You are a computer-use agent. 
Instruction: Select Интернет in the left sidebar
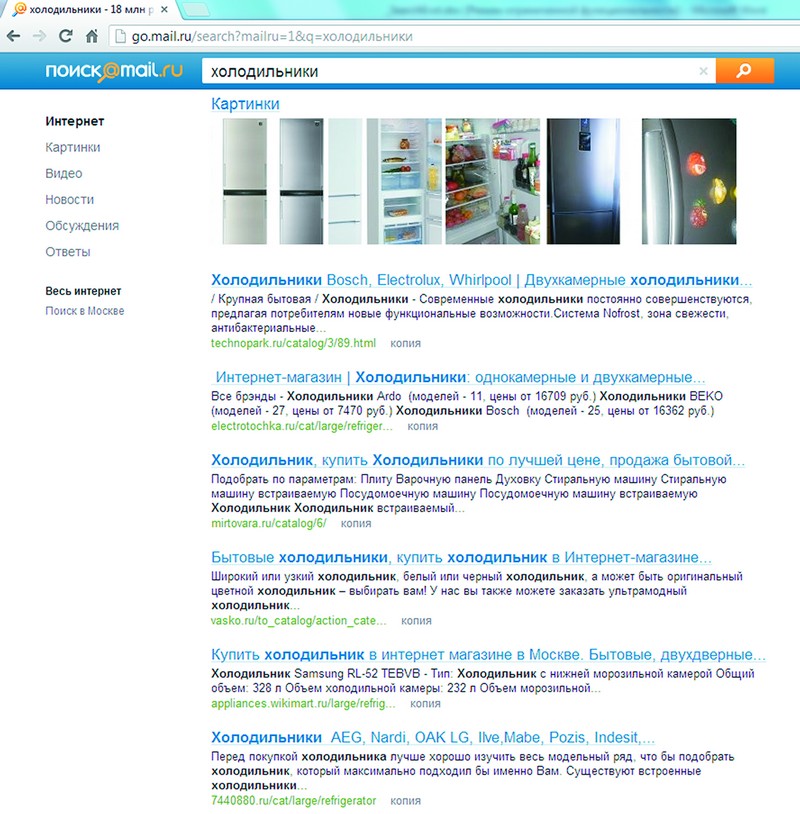75,121
